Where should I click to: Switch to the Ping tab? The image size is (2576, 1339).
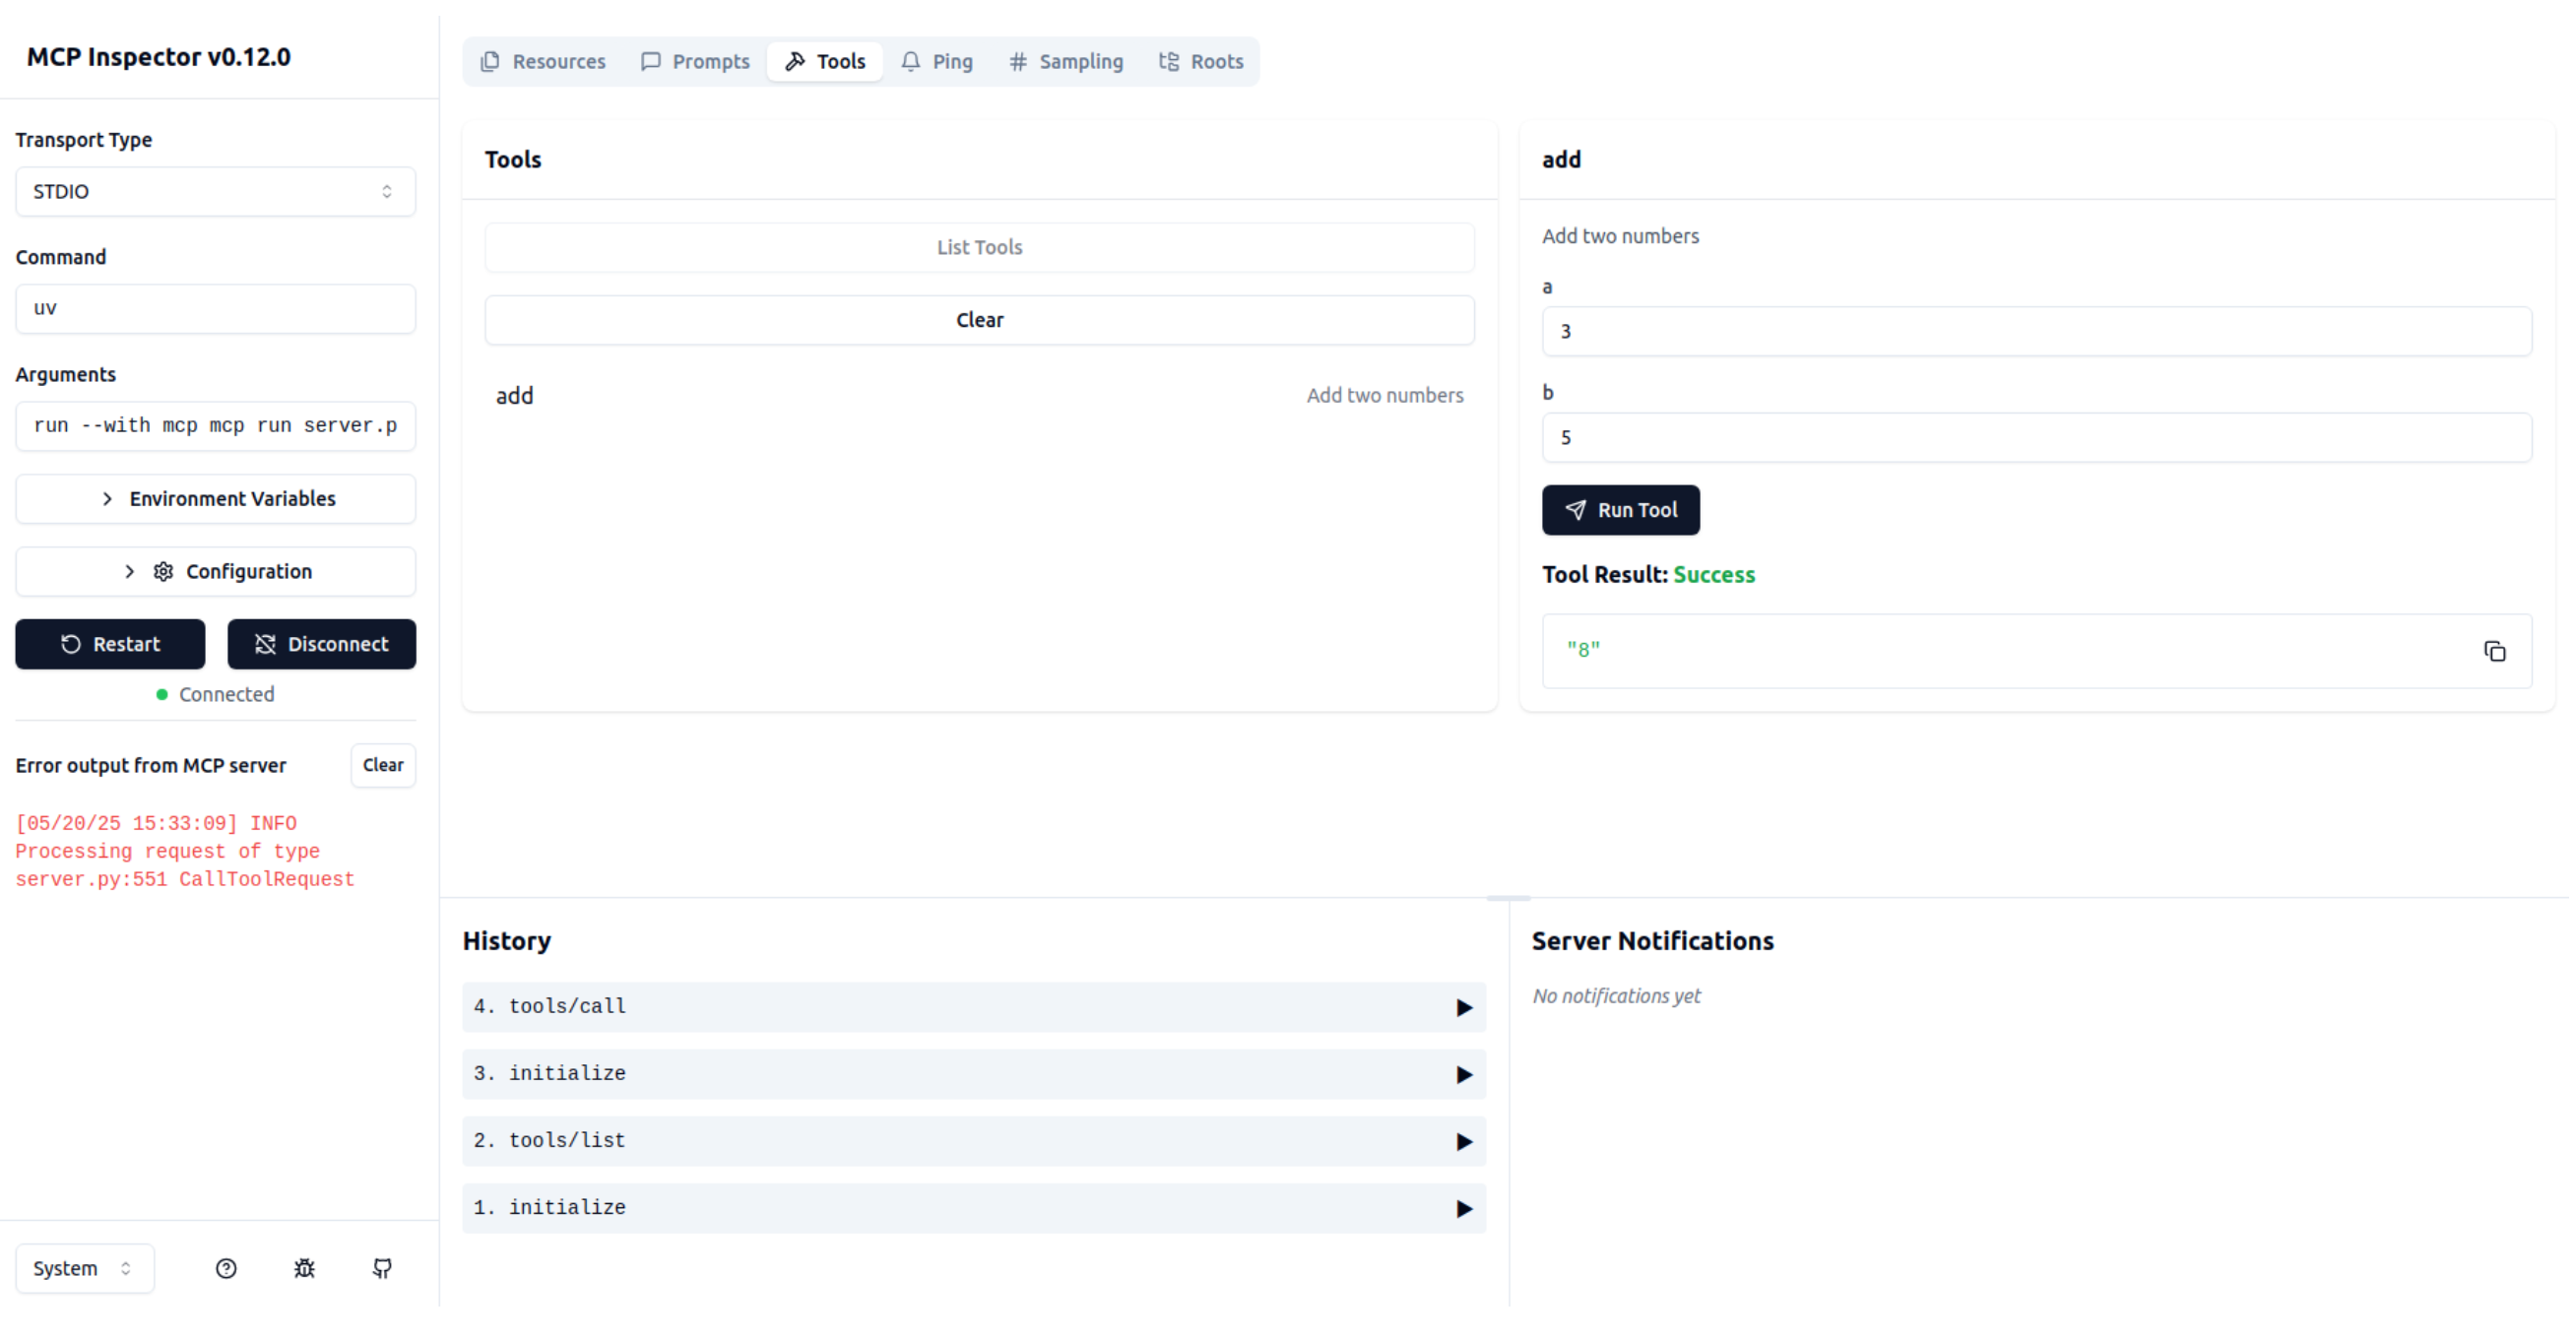[937, 62]
